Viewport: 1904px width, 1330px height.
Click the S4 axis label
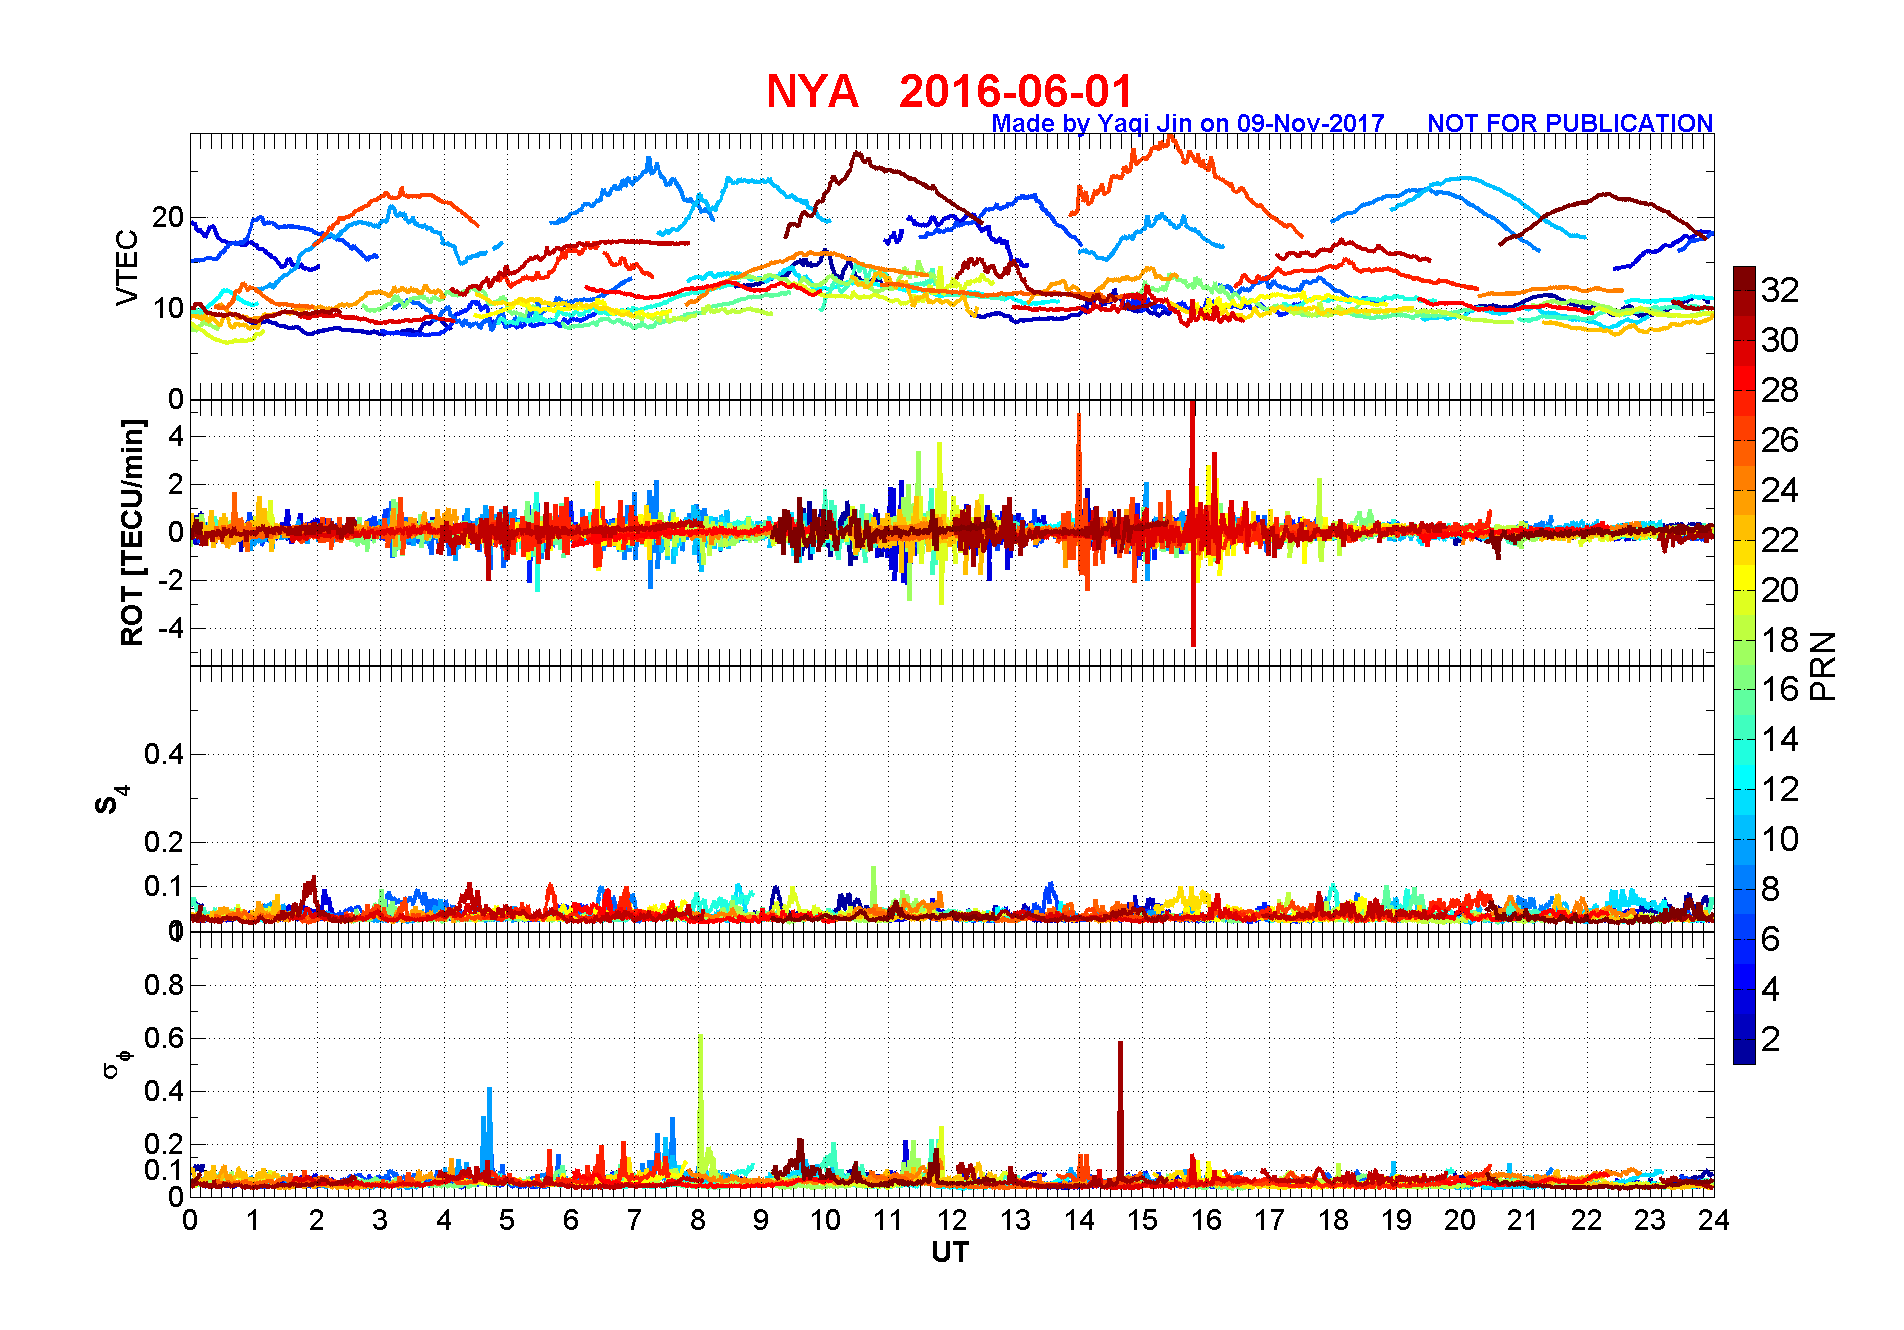pos(111,799)
